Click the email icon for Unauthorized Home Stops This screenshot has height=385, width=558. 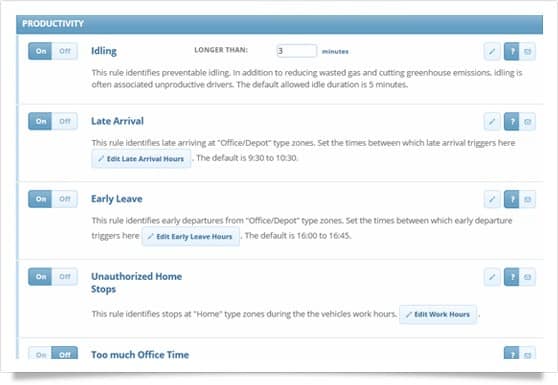pos(527,277)
